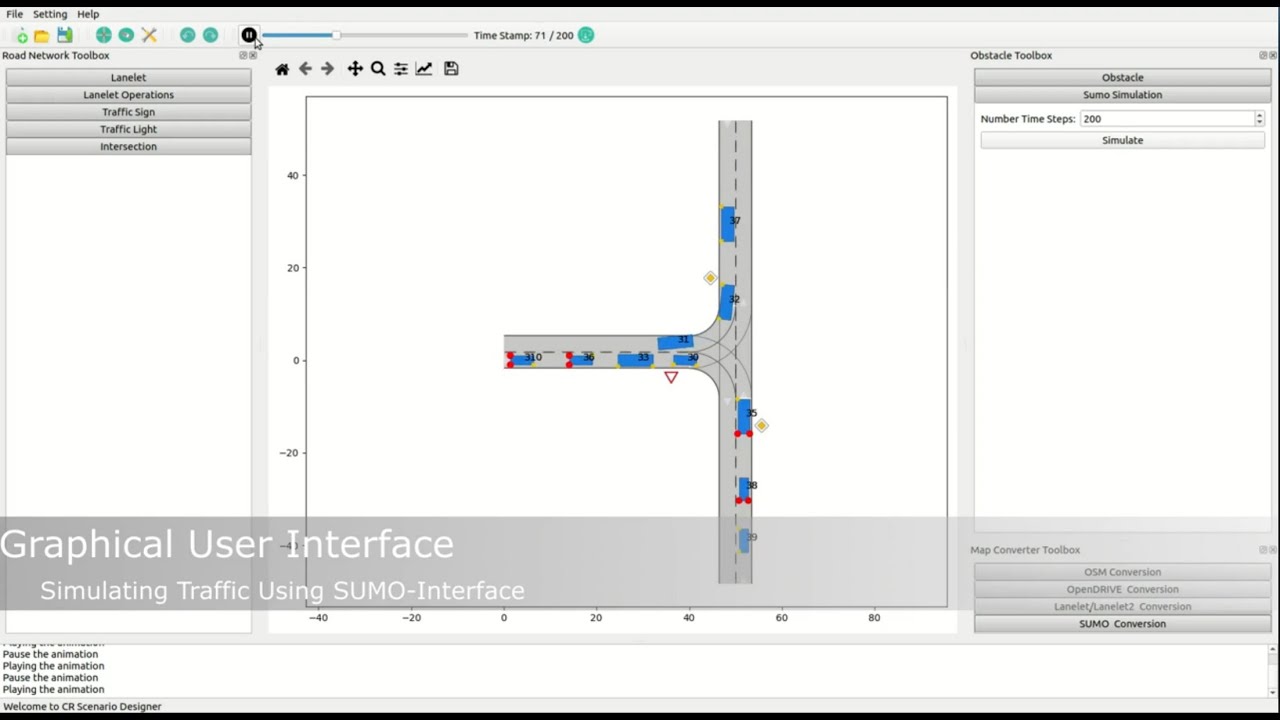
Task: Select vehicle 32 near the intersection
Action: (x=727, y=302)
